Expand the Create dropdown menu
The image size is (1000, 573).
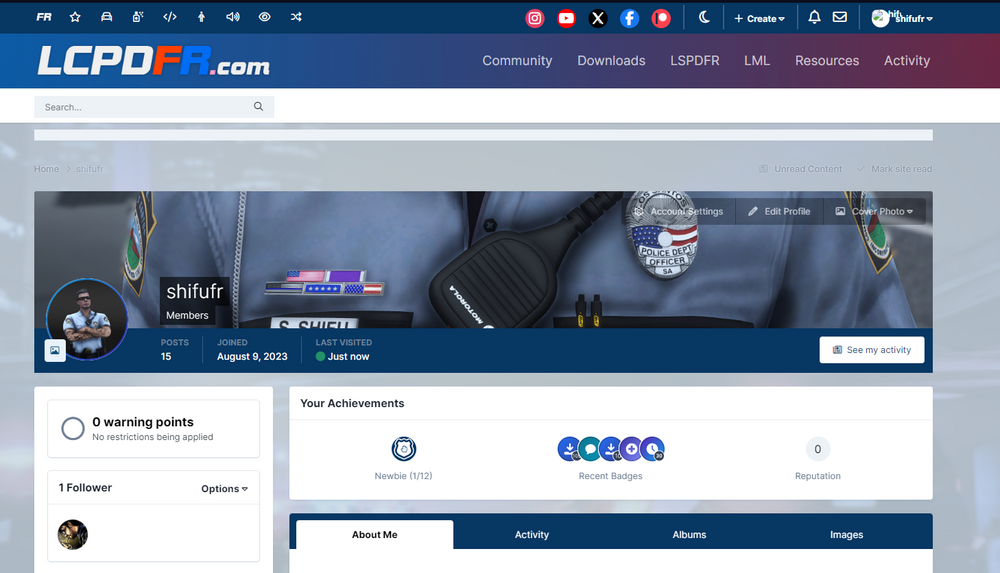[x=760, y=19]
